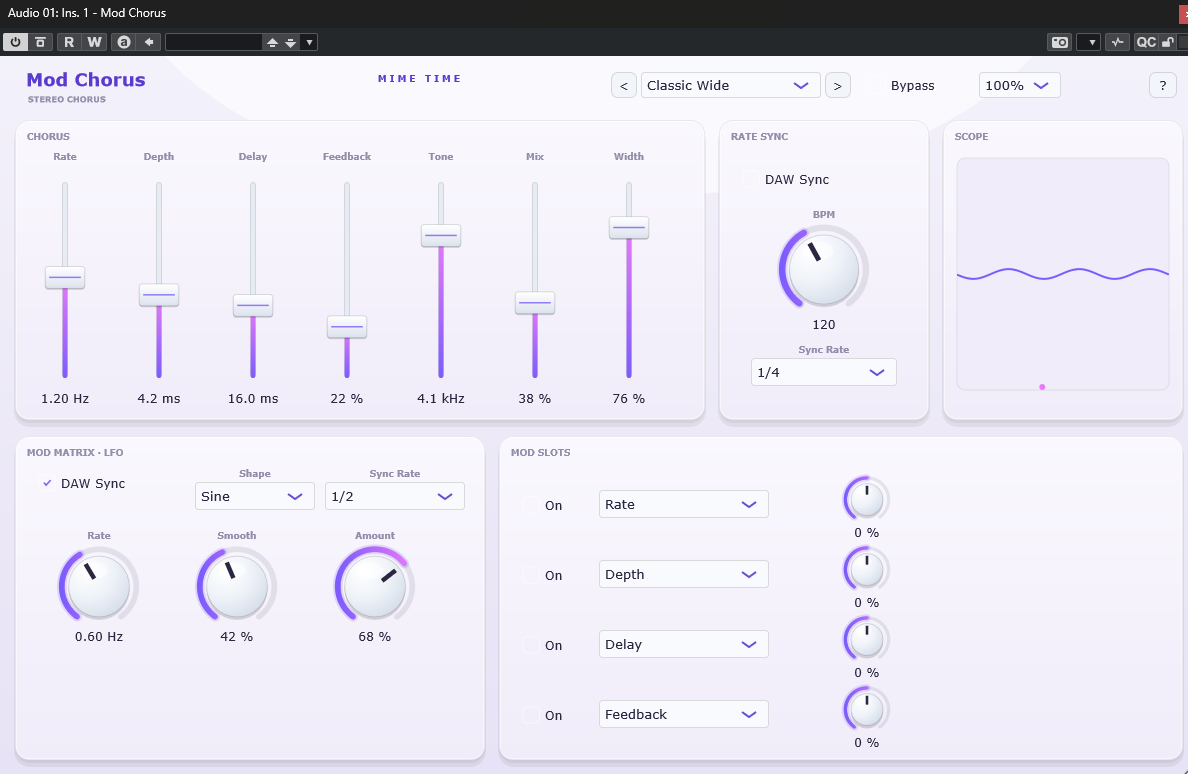Enable the On checkbox for Delay slot
This screenshot has width=1188, height=774.
click(x=531, y=645)
